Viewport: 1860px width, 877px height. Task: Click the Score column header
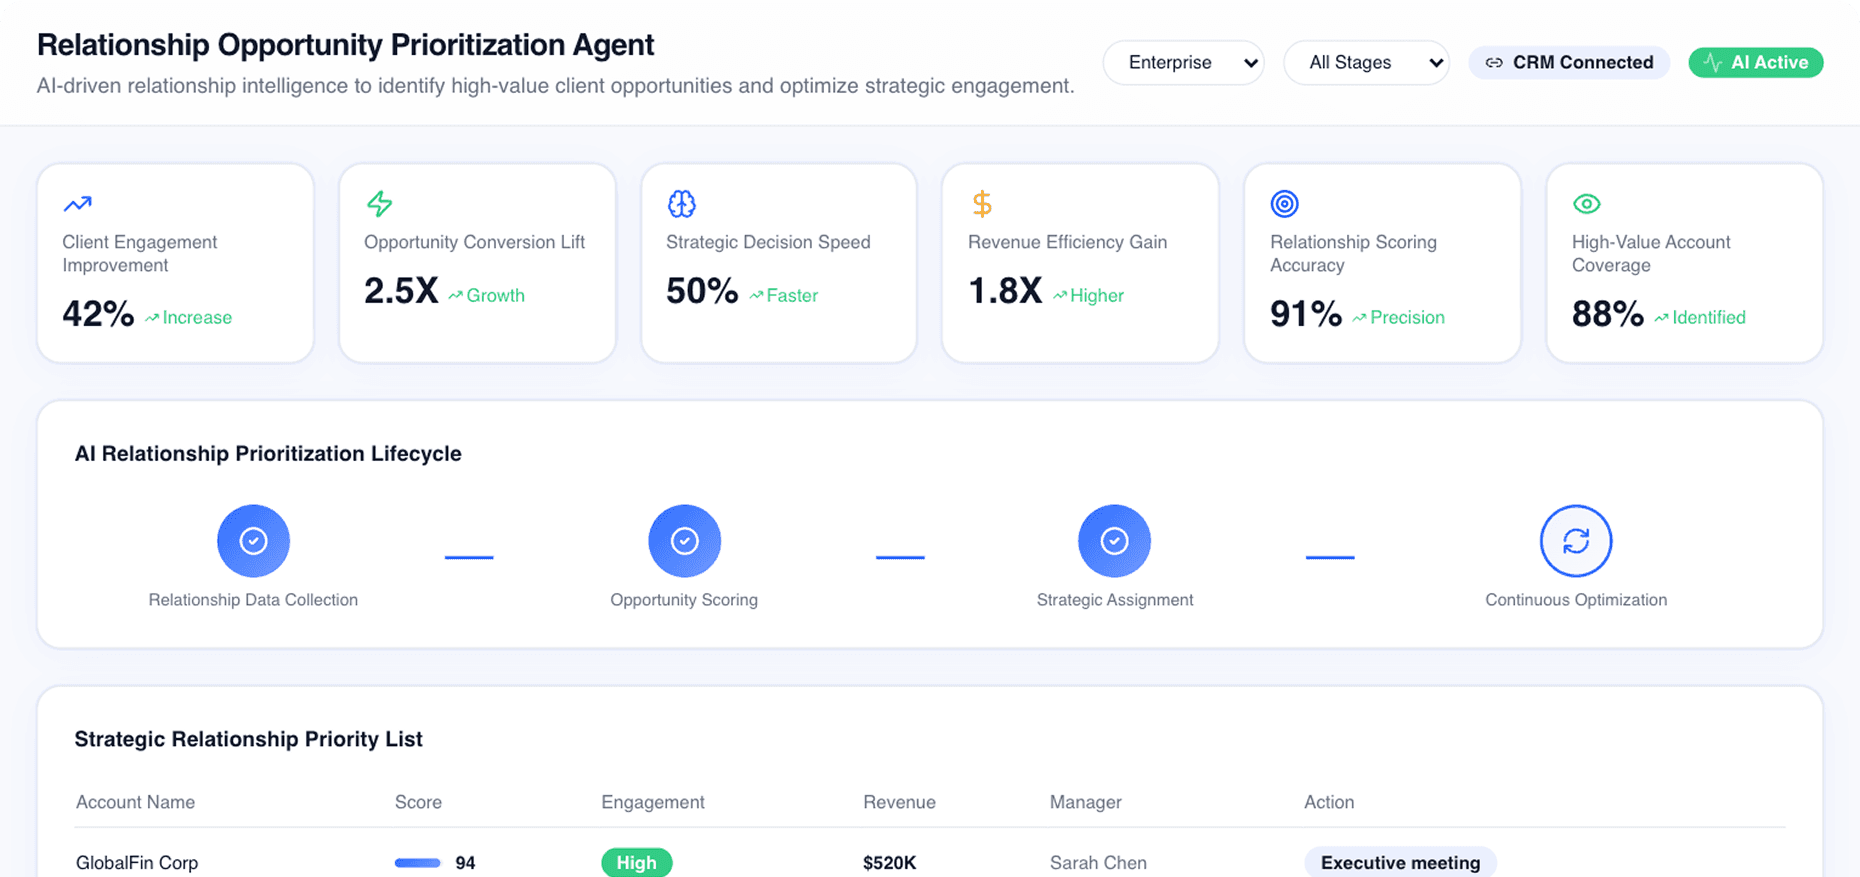coord(418,802)
